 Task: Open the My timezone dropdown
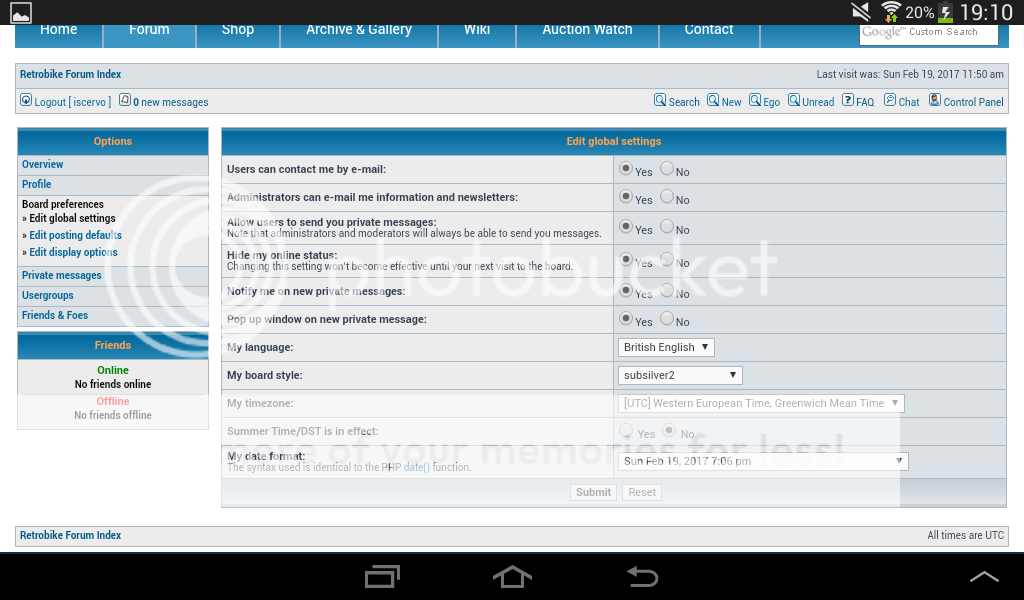(x=761, y=403)
